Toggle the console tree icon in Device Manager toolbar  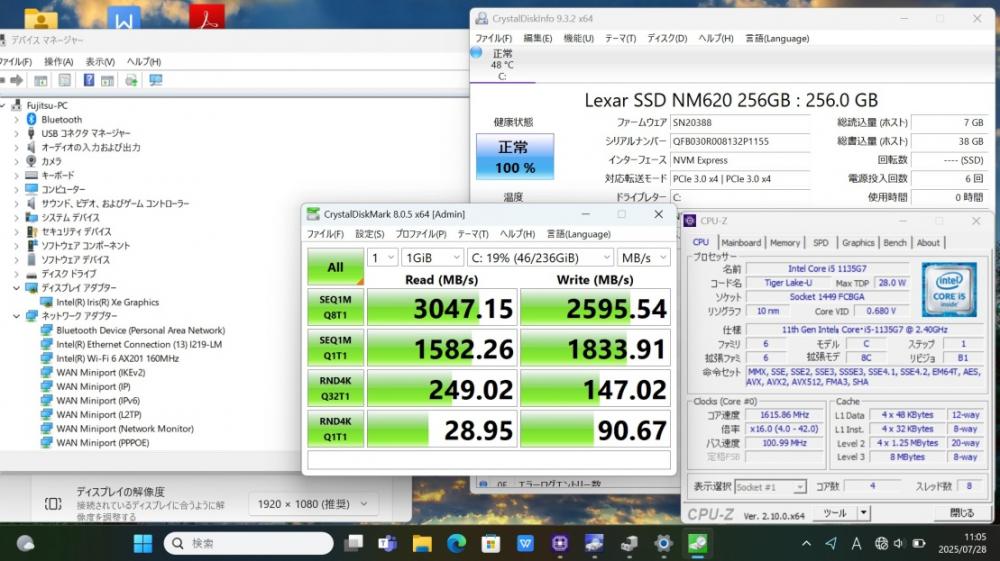click(x=41, y=80)
